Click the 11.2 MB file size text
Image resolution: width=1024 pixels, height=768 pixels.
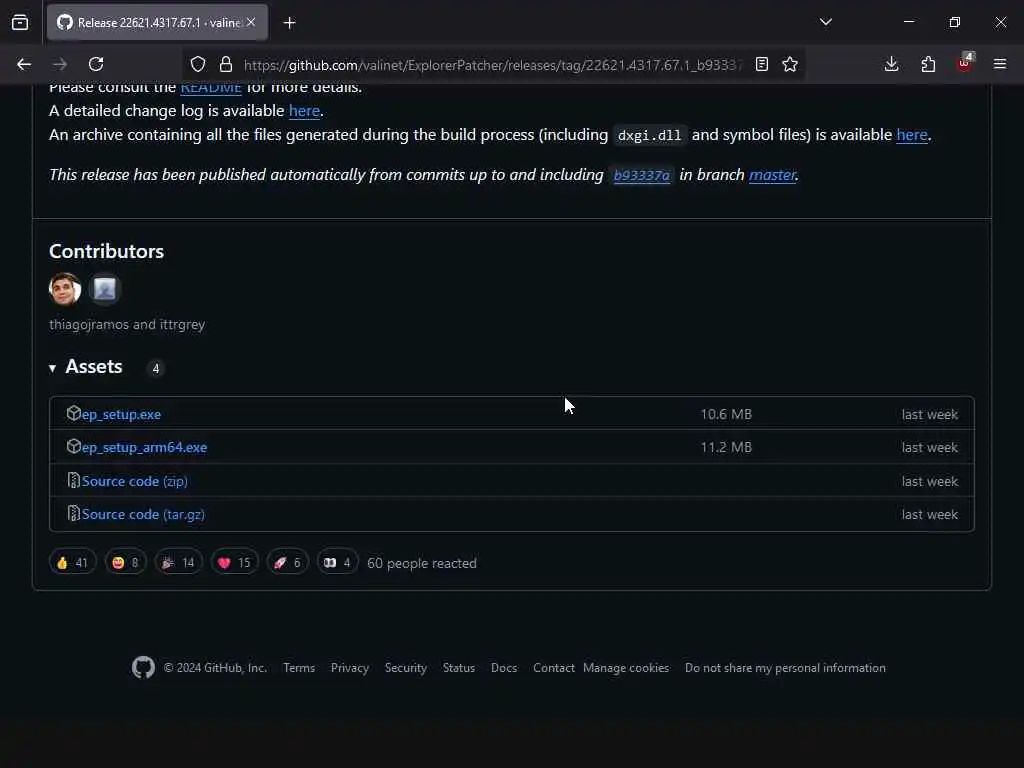pos(726,447)
